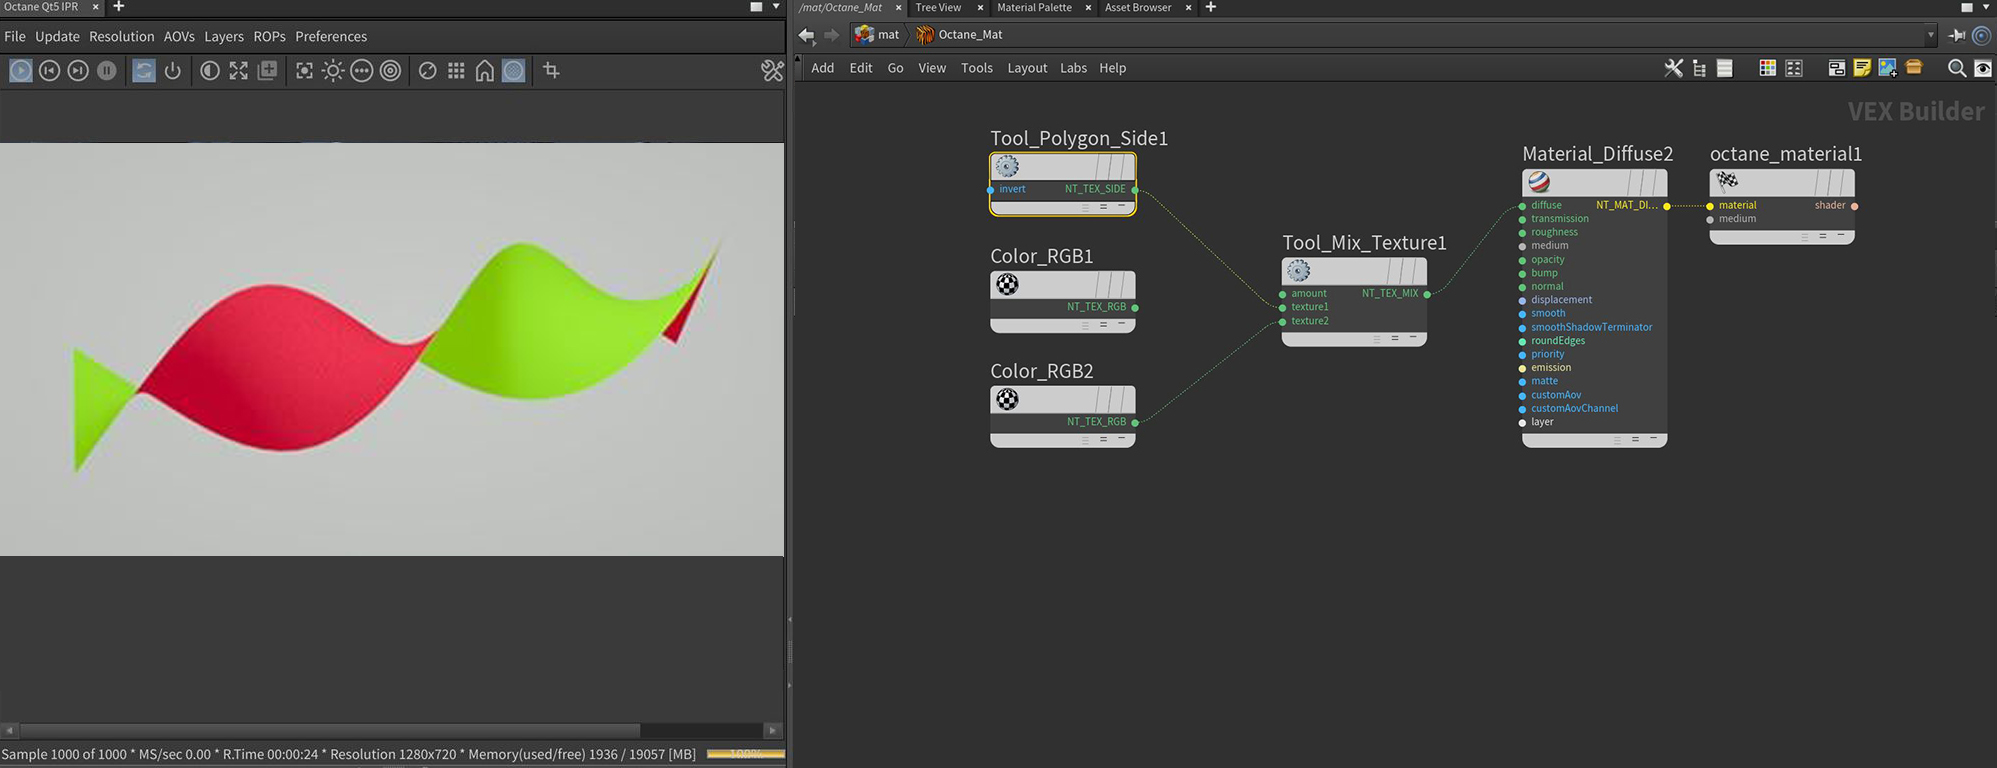Viewport: 1997px width, 768px height.
Task: Click the yellow sticky note icon
Action: pyautogui.click(x=1861, y=68)
